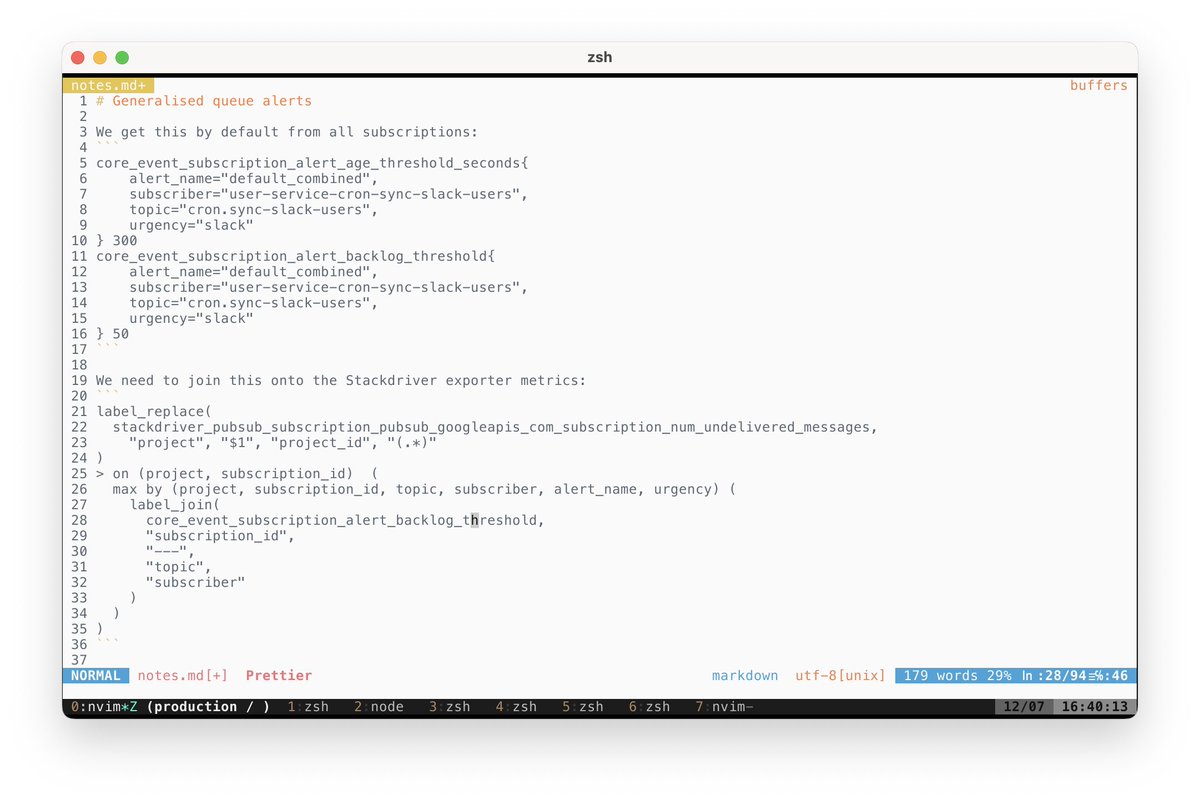Click "subscription_id" string on line 29

(x=216, y=535)
